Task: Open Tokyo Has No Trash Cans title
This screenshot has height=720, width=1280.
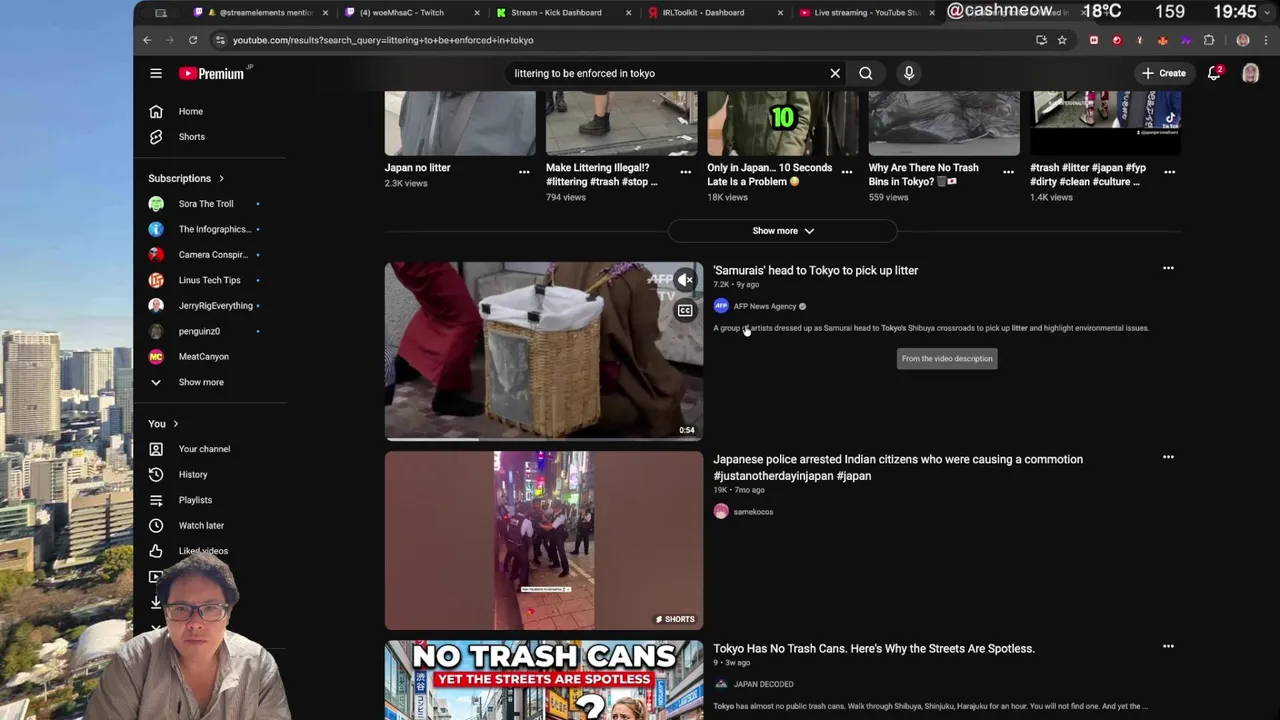Action: point(874,648)
